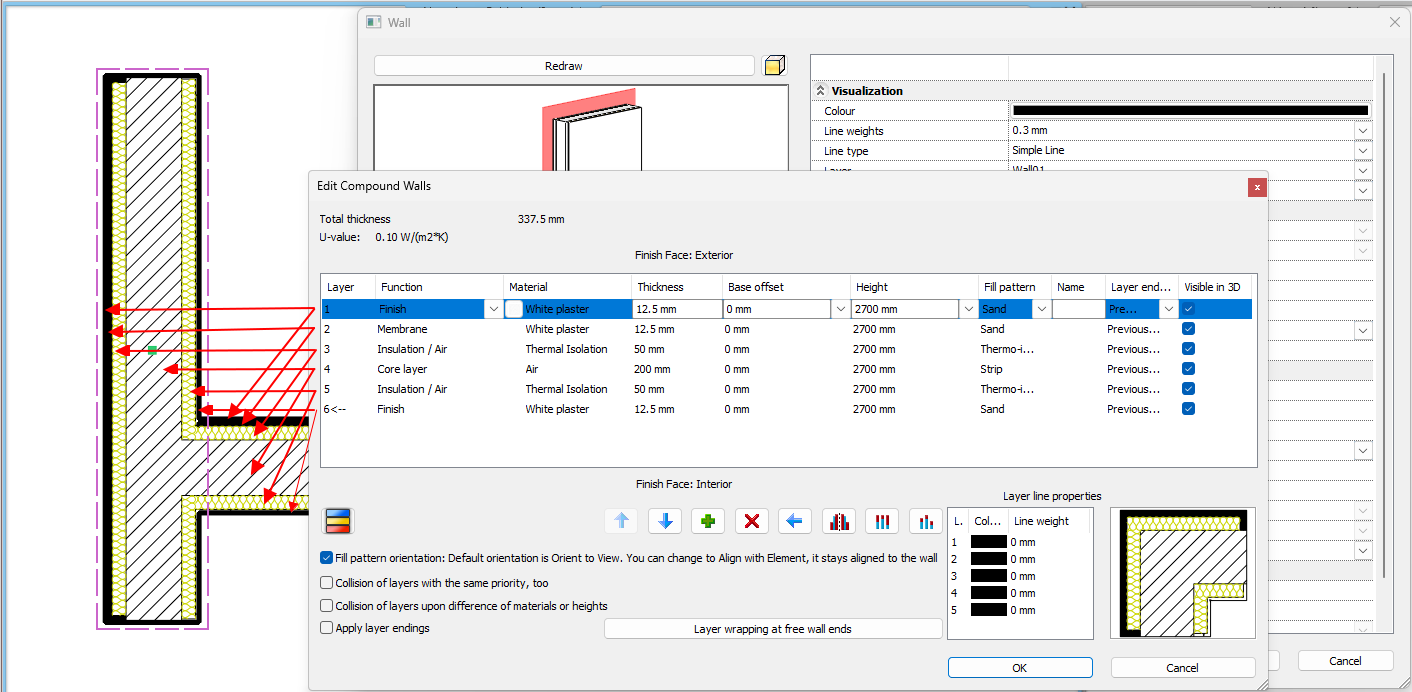Image resolution: width=1412 pixels, height=692 pixels.
Task: Click the Thickness column header
Action: (x=676, y=287)
